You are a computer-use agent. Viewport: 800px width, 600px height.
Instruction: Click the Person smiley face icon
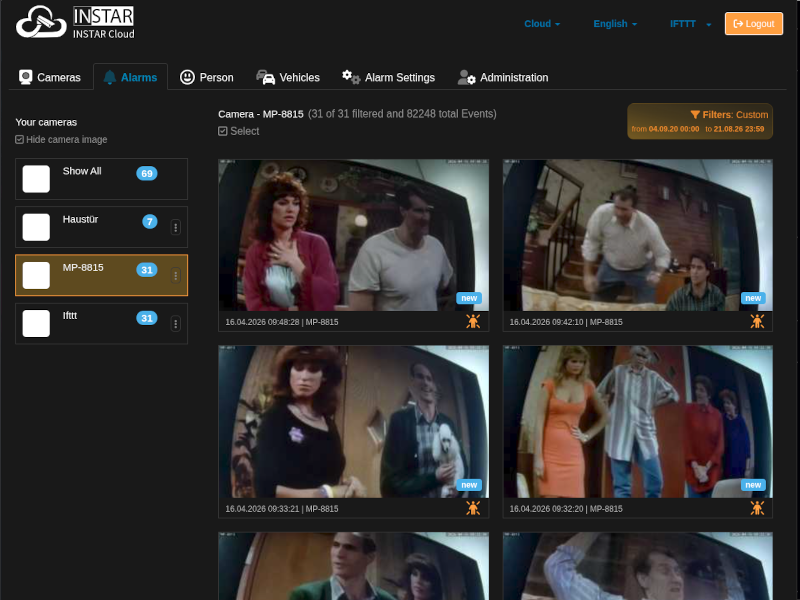pyautogui.click(x=187, y=77)
